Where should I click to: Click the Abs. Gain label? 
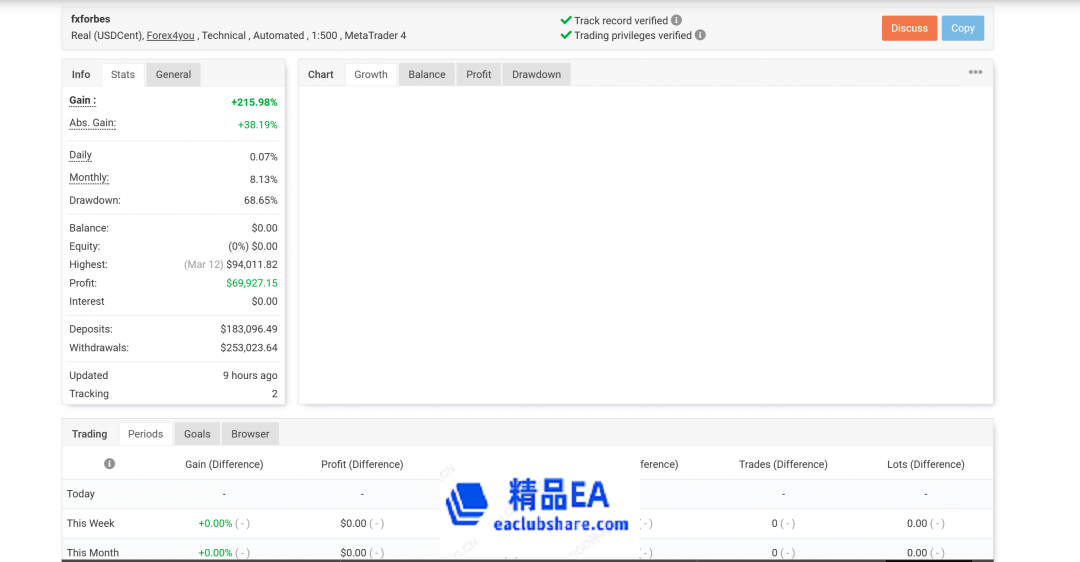click(x=92, y=123)
